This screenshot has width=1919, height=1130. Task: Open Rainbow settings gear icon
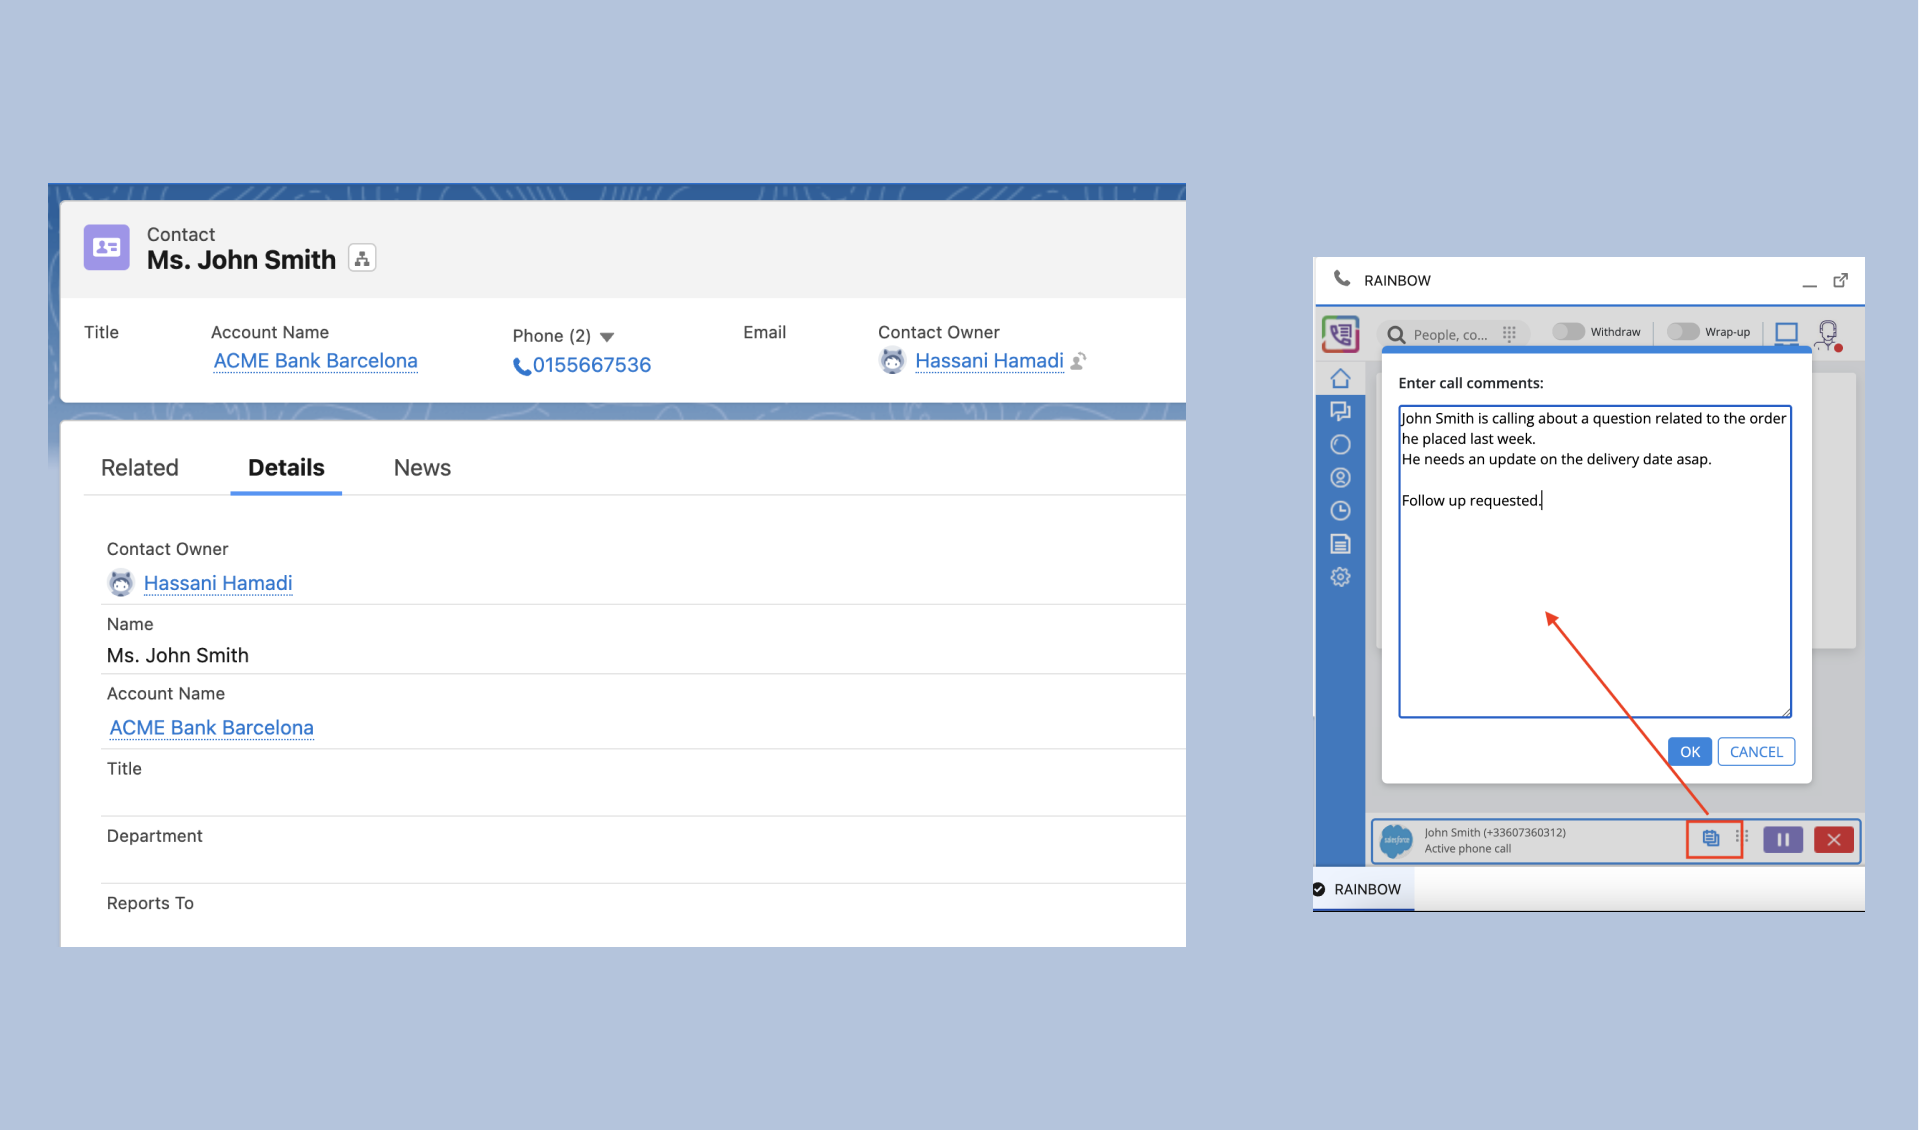pyautogui.click(x=1340, y=577)
